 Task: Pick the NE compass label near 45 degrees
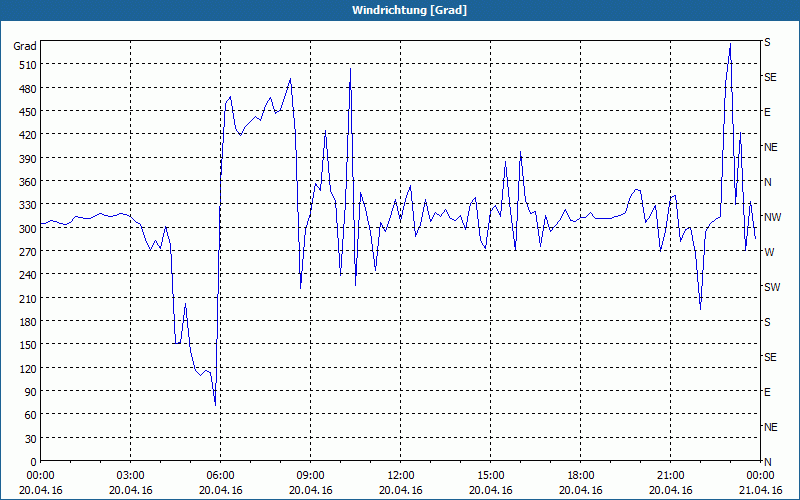point(770,427)
